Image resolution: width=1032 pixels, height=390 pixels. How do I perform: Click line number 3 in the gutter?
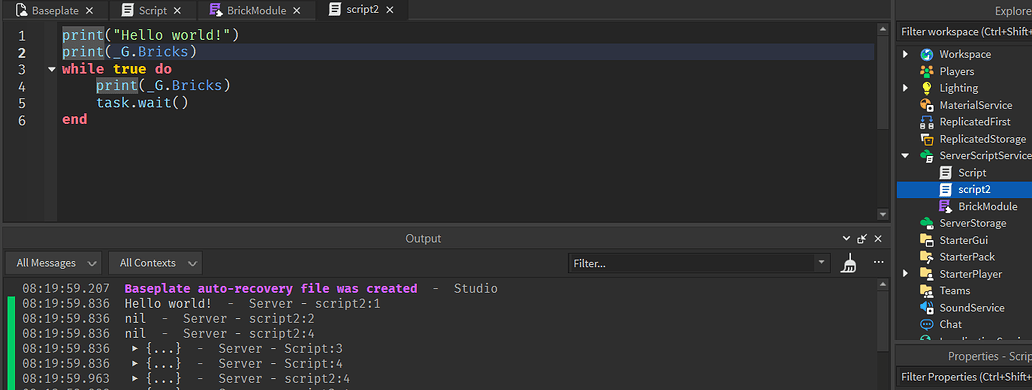[22, 70]
